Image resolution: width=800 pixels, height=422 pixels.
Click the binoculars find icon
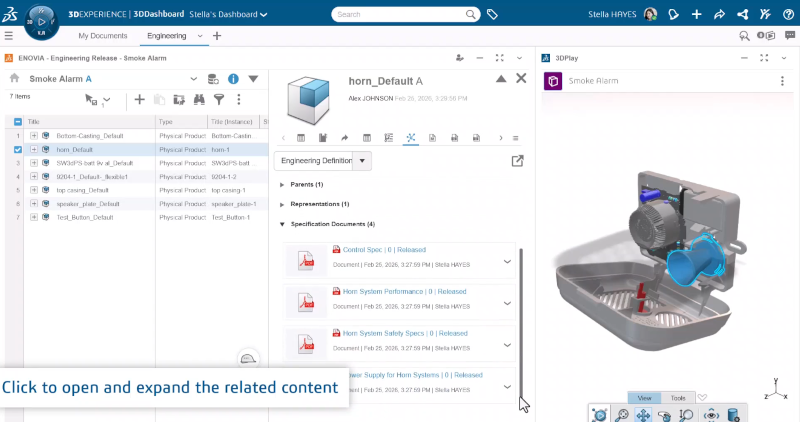coord(199,100)
